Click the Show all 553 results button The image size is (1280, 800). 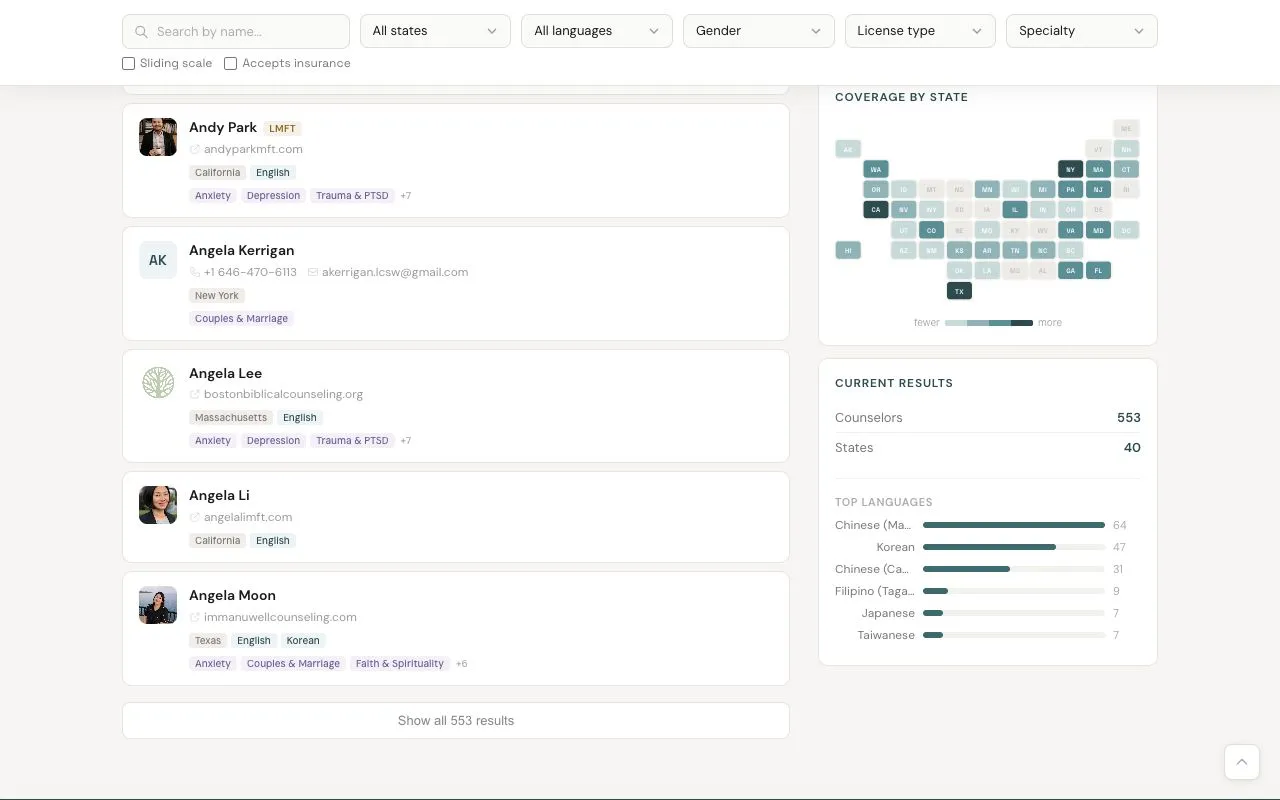click(456, 720)
